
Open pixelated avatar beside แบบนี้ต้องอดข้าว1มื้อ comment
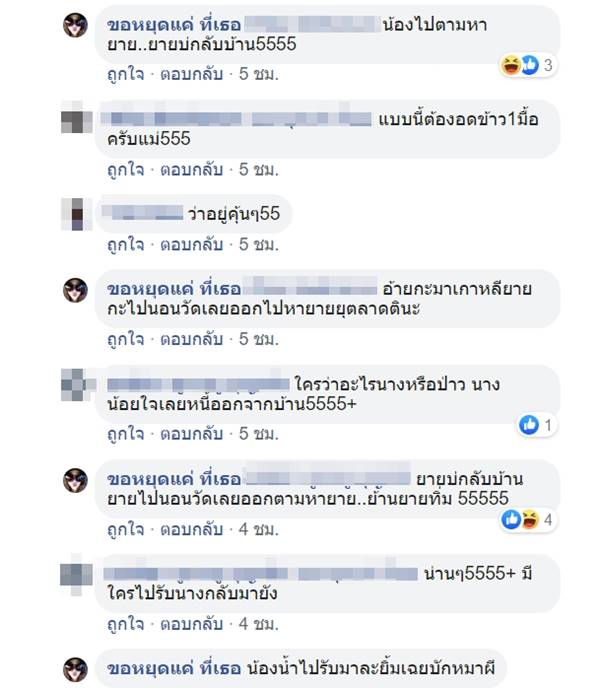76,118
